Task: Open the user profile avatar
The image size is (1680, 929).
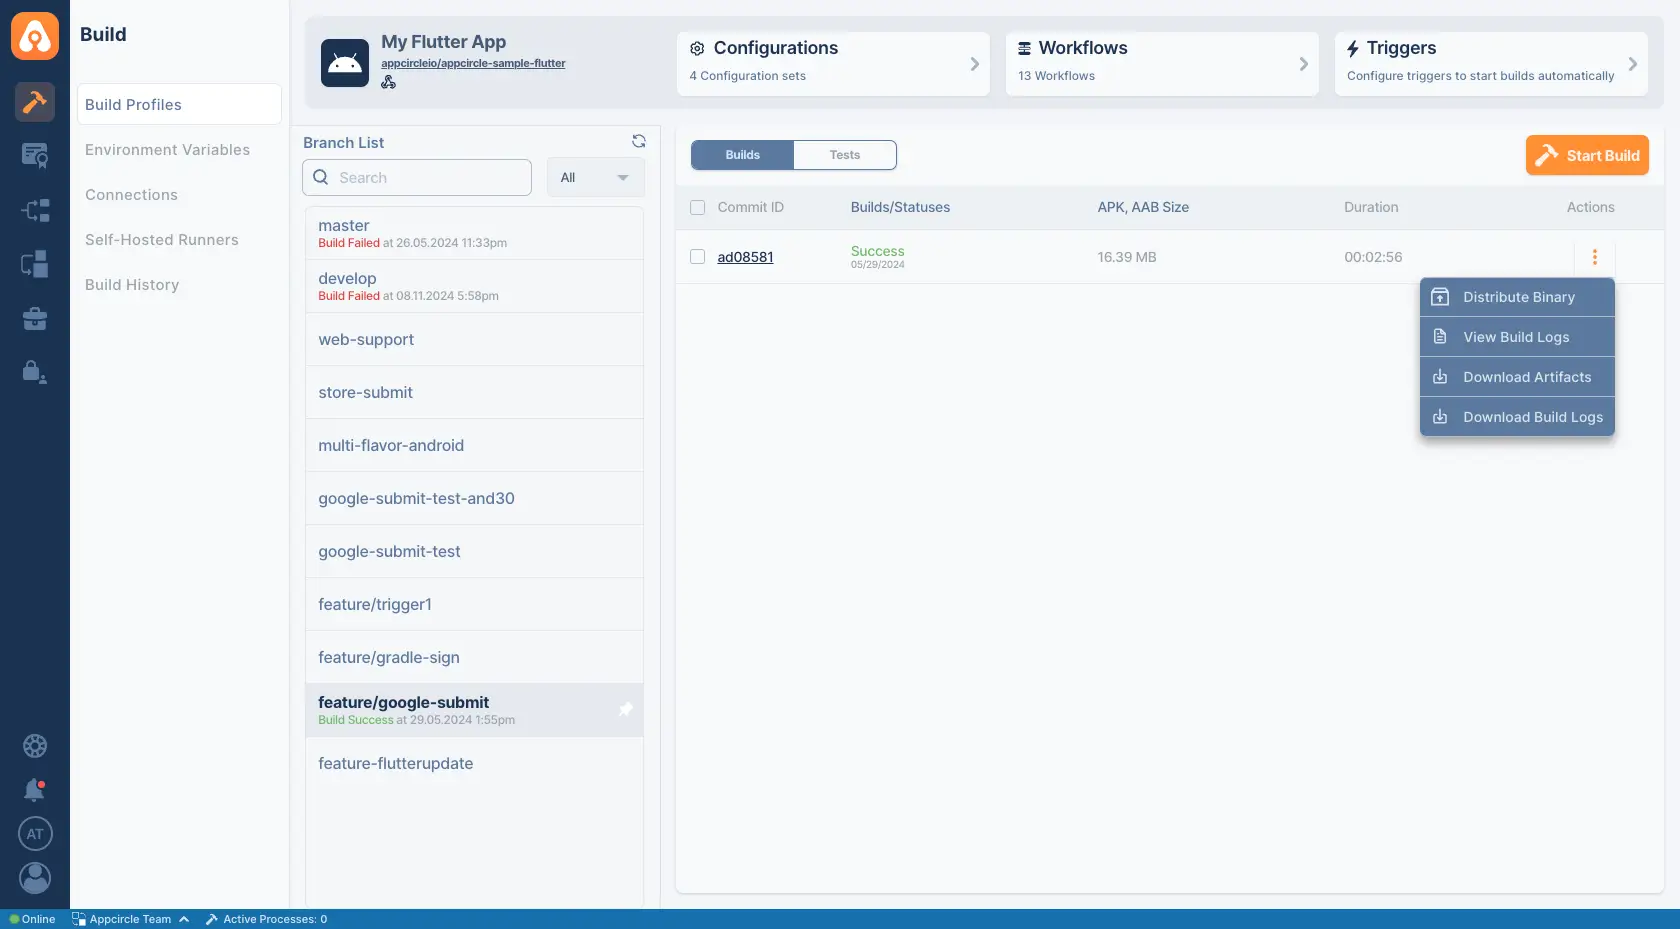Action: [35, 878]
